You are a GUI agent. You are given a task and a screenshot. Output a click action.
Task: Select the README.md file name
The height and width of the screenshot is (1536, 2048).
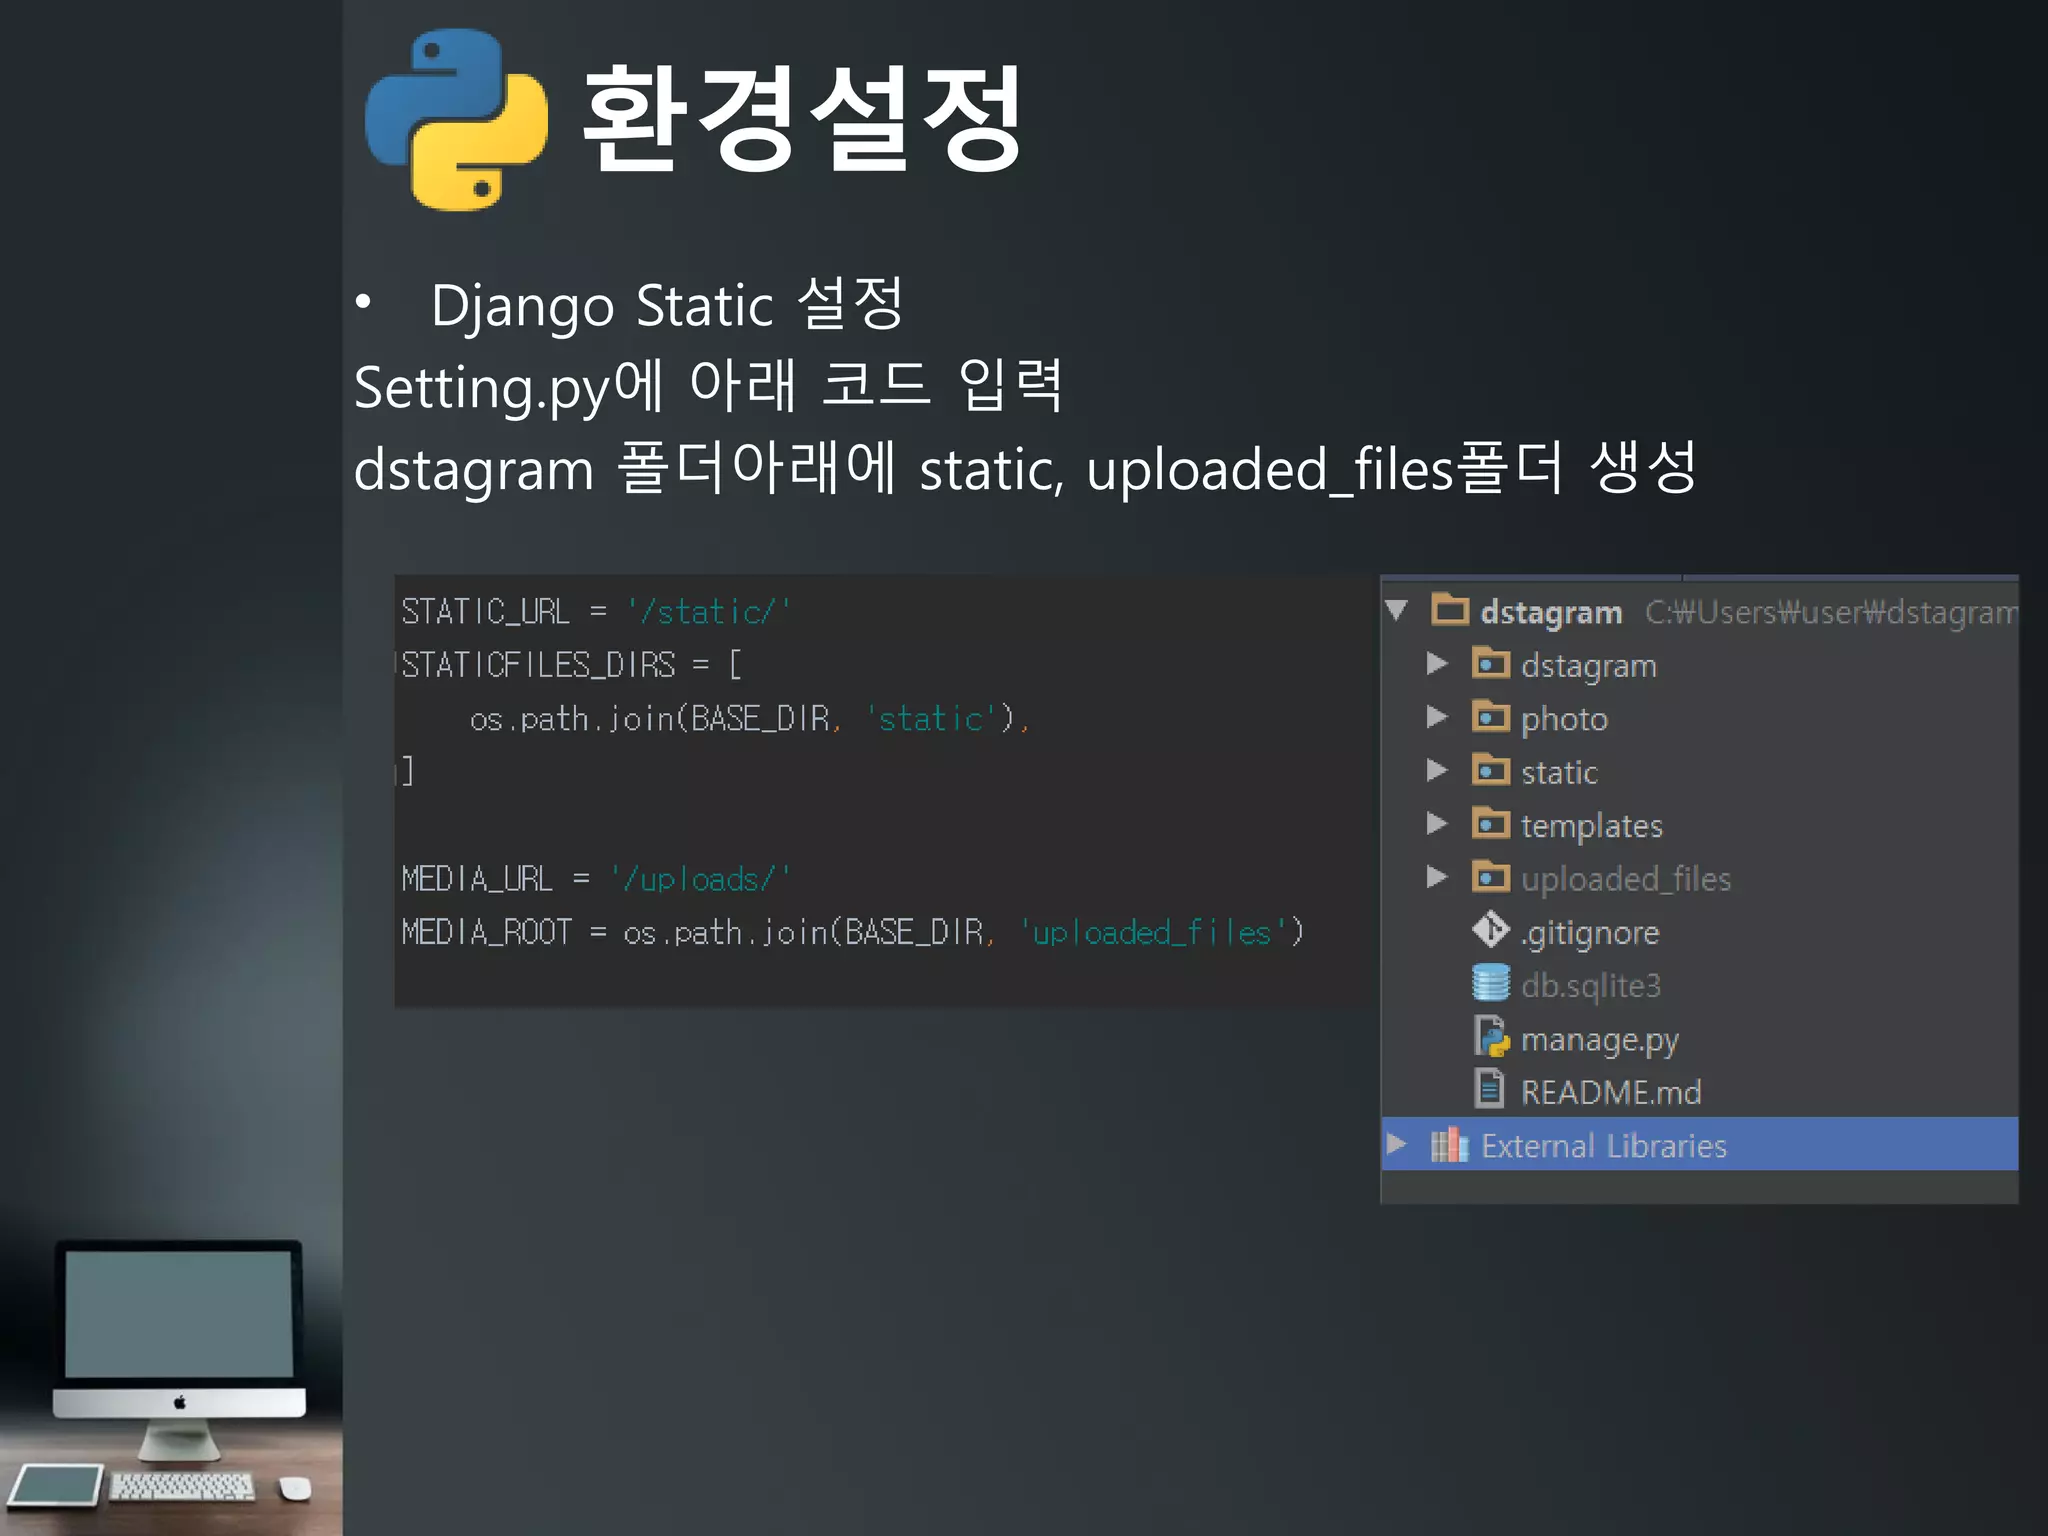coord(1611,1092)
